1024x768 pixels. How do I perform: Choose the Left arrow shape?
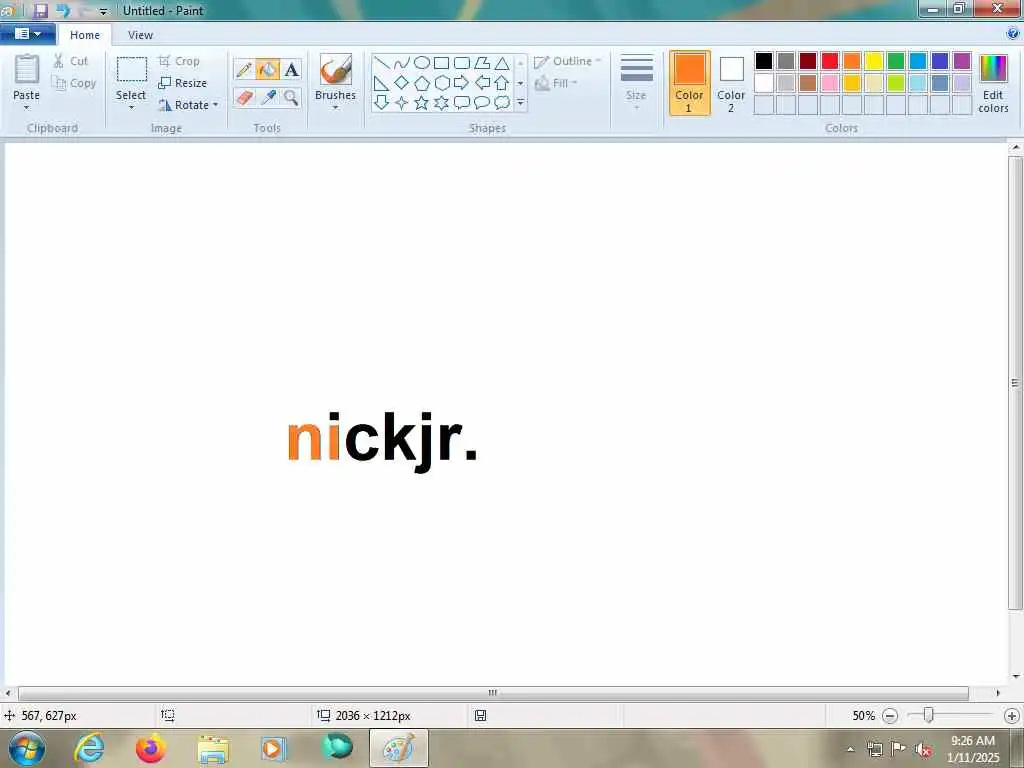[482, 83]
